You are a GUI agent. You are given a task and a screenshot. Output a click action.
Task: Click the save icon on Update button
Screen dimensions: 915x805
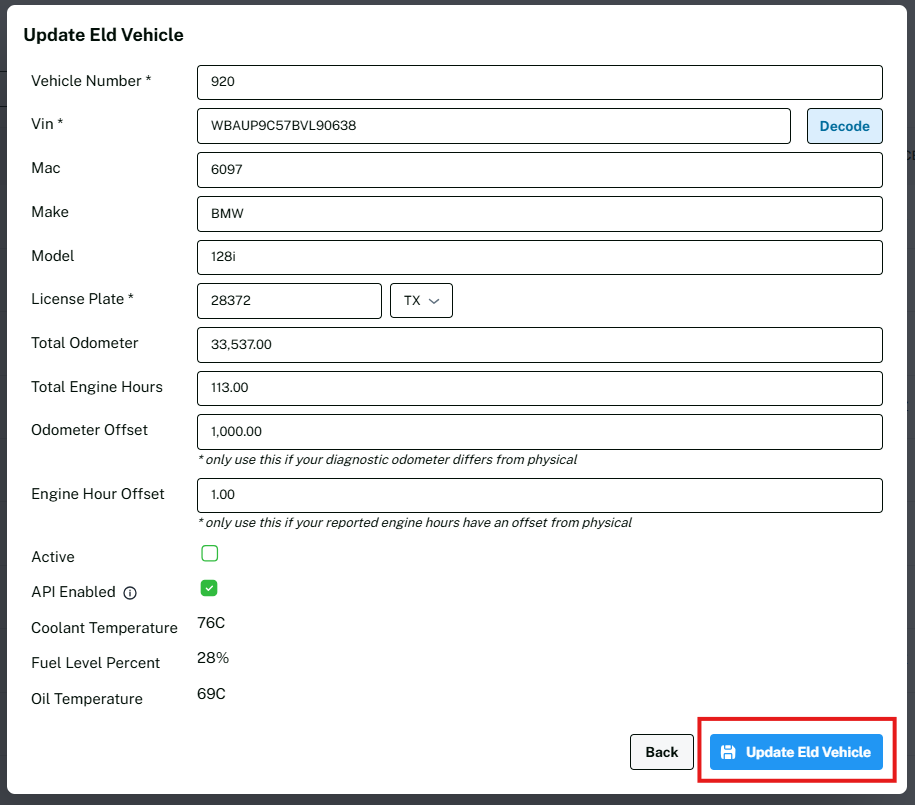[728, 752]
